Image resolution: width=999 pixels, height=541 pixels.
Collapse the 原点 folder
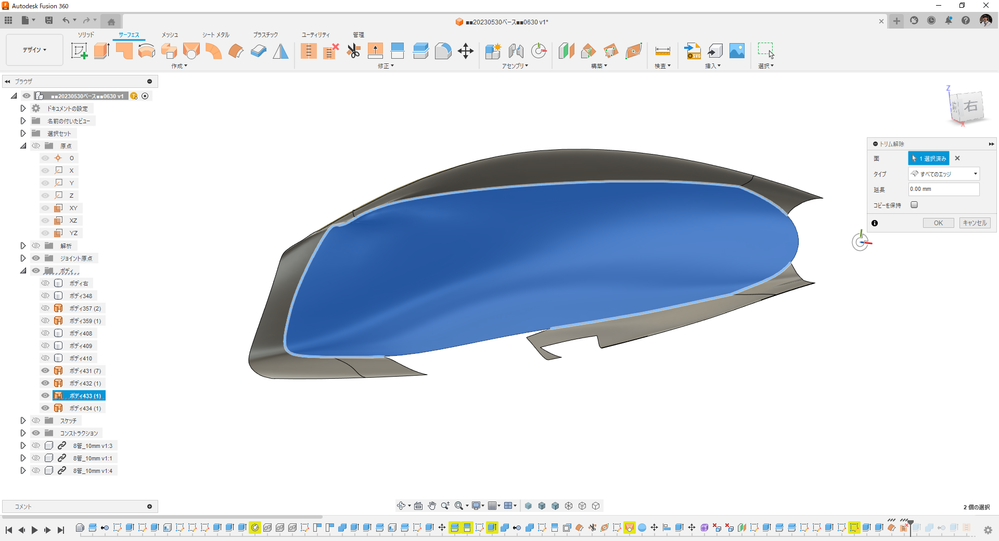pos(23,146)
